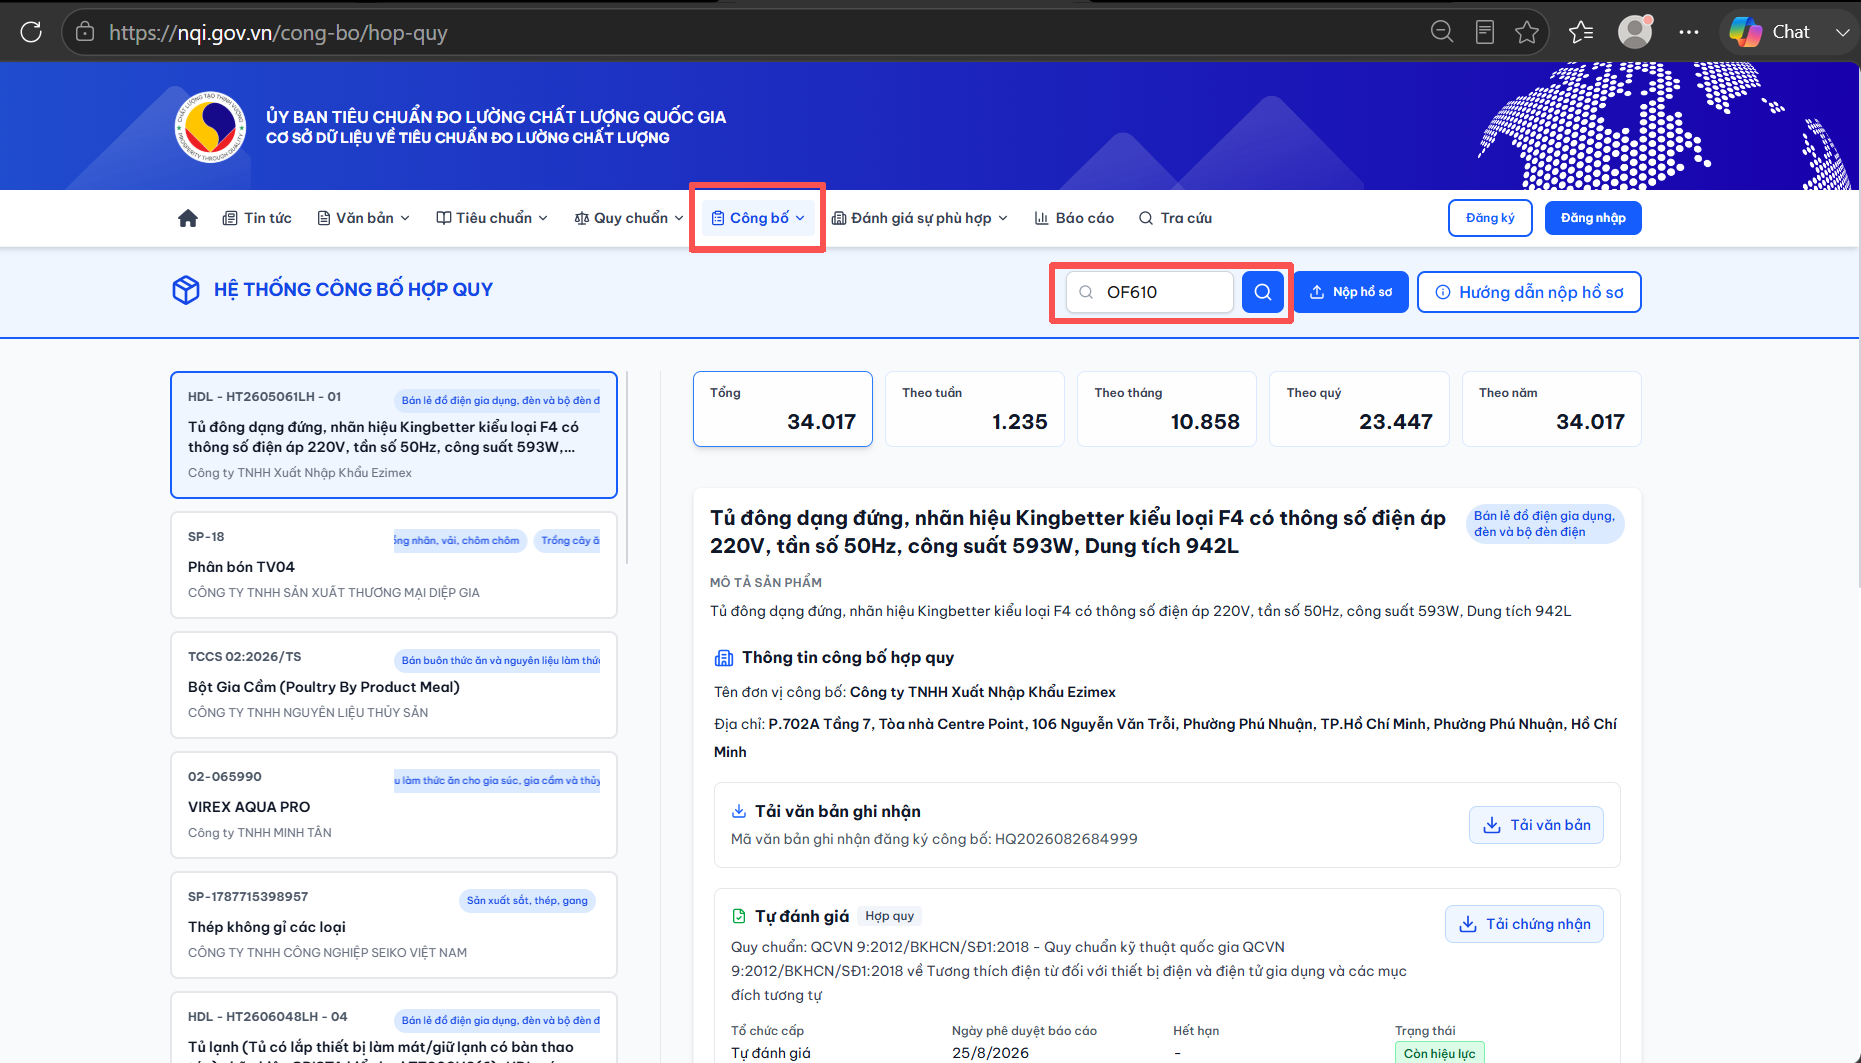The height and width of the screenshot is (1063, 1861).
Task: Click the Tải chứng nhận download button
Action: point(1524,924)
